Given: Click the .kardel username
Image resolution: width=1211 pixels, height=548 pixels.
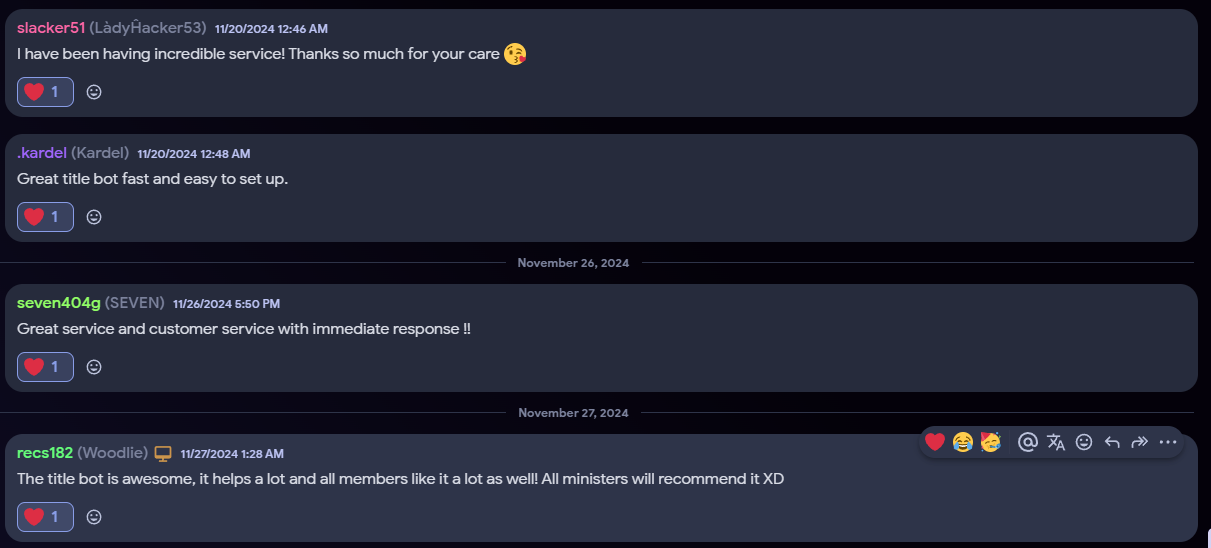Looking at the screenshot, I should (x=42, y=153).
